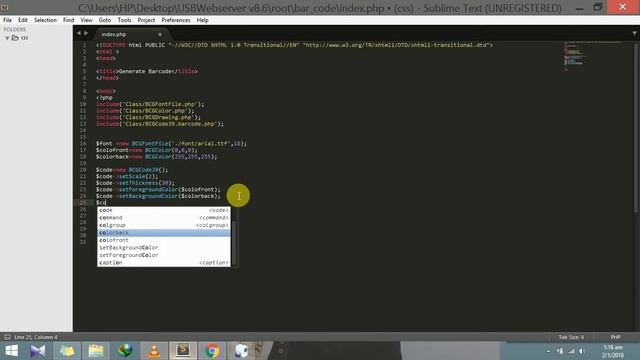Choose 'command' autocomplete suggestion
This screenshot has width=640, height=360.
point(164,218)
